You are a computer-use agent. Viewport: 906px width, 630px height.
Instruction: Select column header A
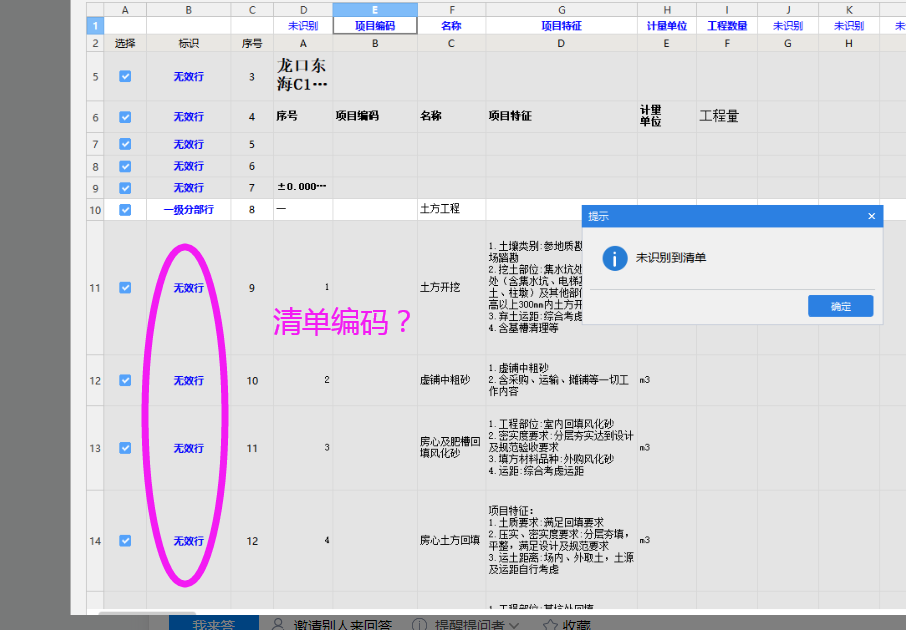pos(125,10)
